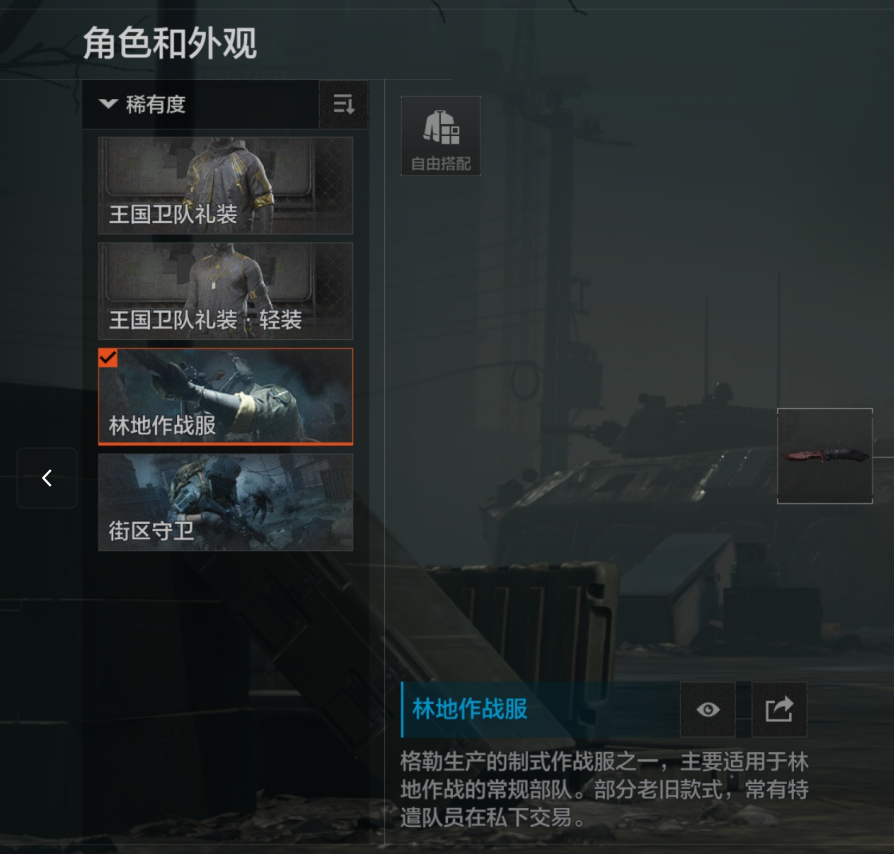
Task: Click the 林地作战服 description paragraph
Action: point(604,790)
